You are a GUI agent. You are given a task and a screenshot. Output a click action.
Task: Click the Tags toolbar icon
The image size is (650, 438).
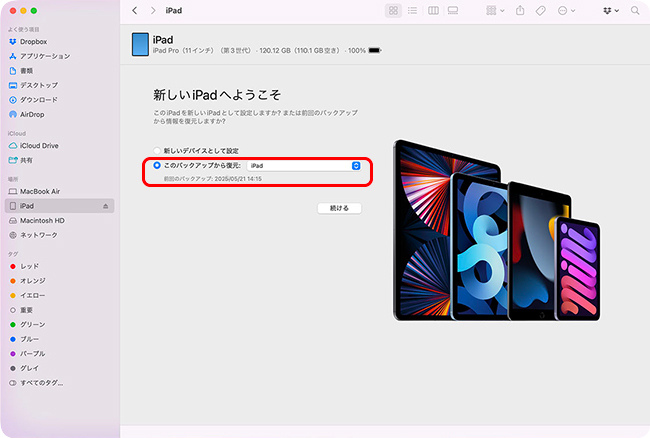[541, 11]
